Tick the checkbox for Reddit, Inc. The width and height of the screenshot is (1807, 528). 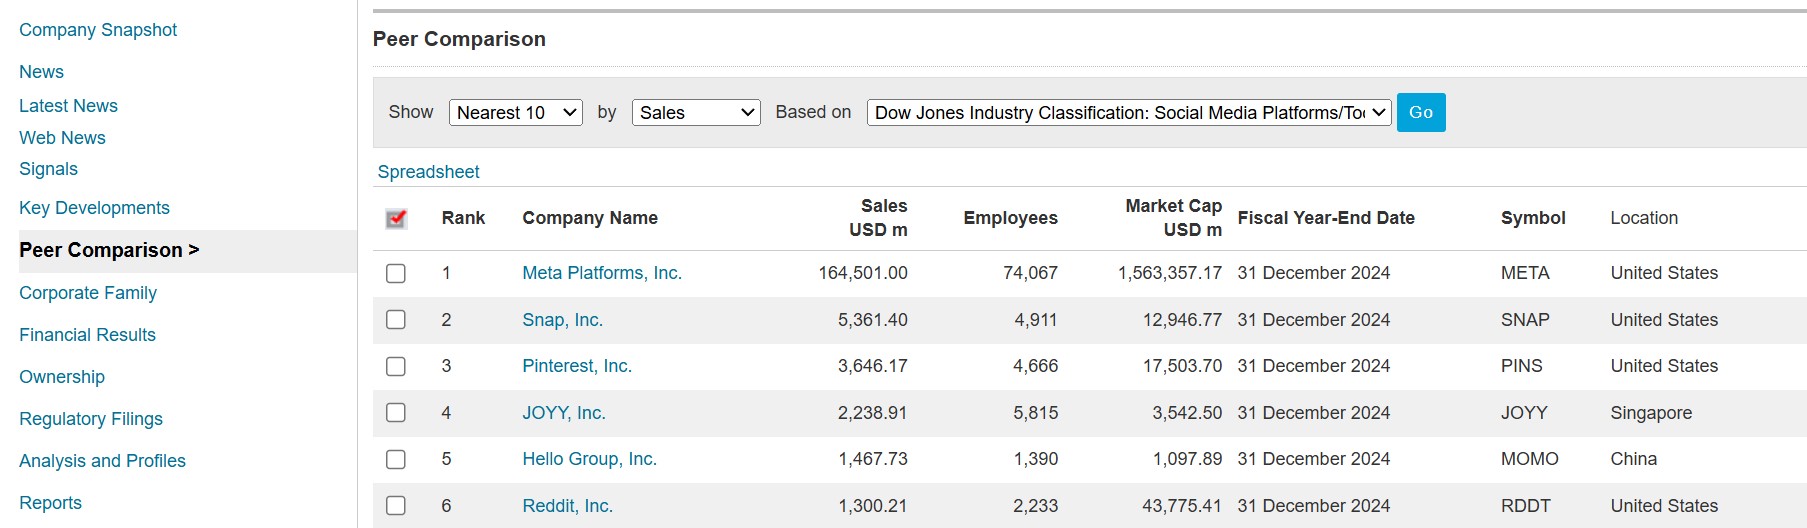pos(396,506)
